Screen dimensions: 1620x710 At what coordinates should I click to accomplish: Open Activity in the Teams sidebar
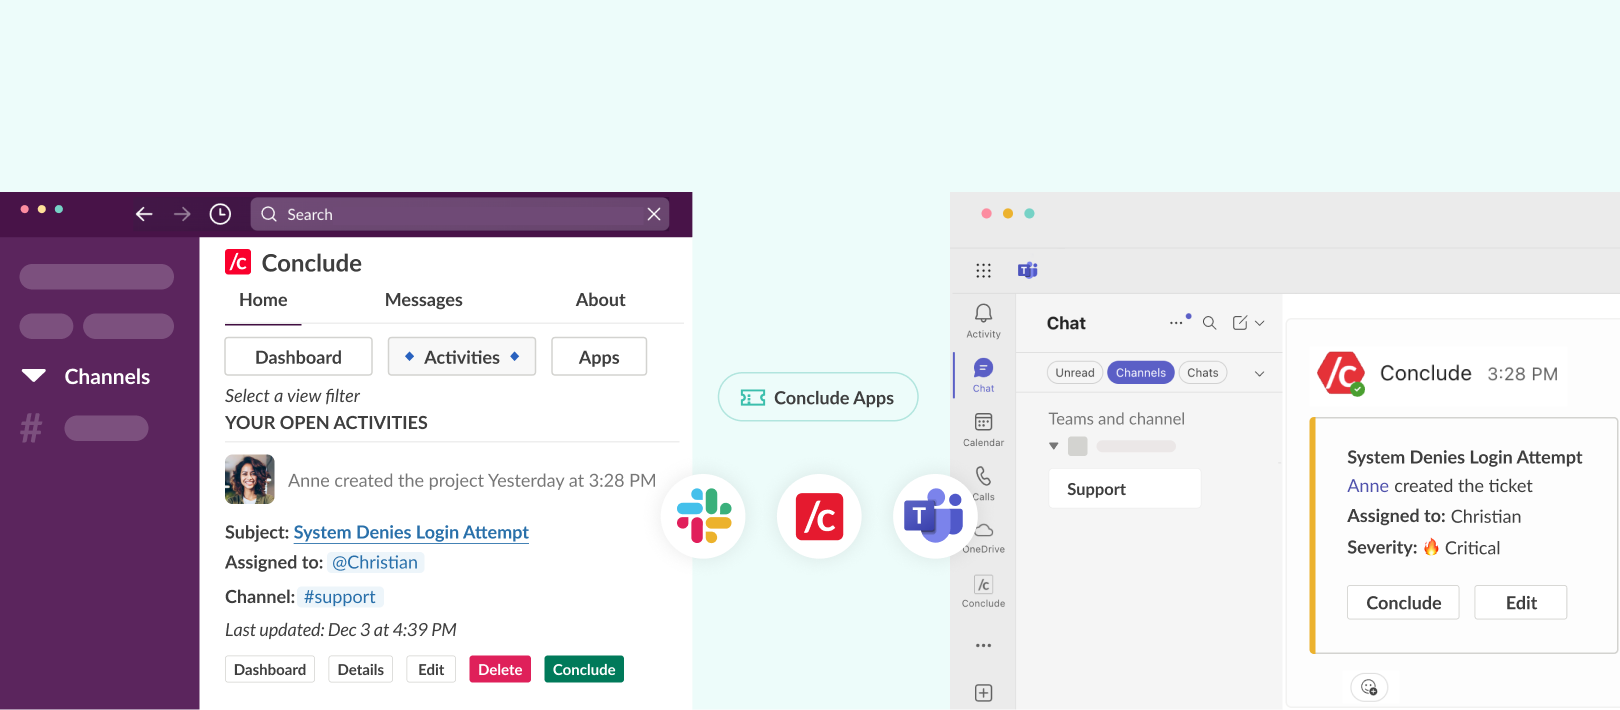coord(983,321)
